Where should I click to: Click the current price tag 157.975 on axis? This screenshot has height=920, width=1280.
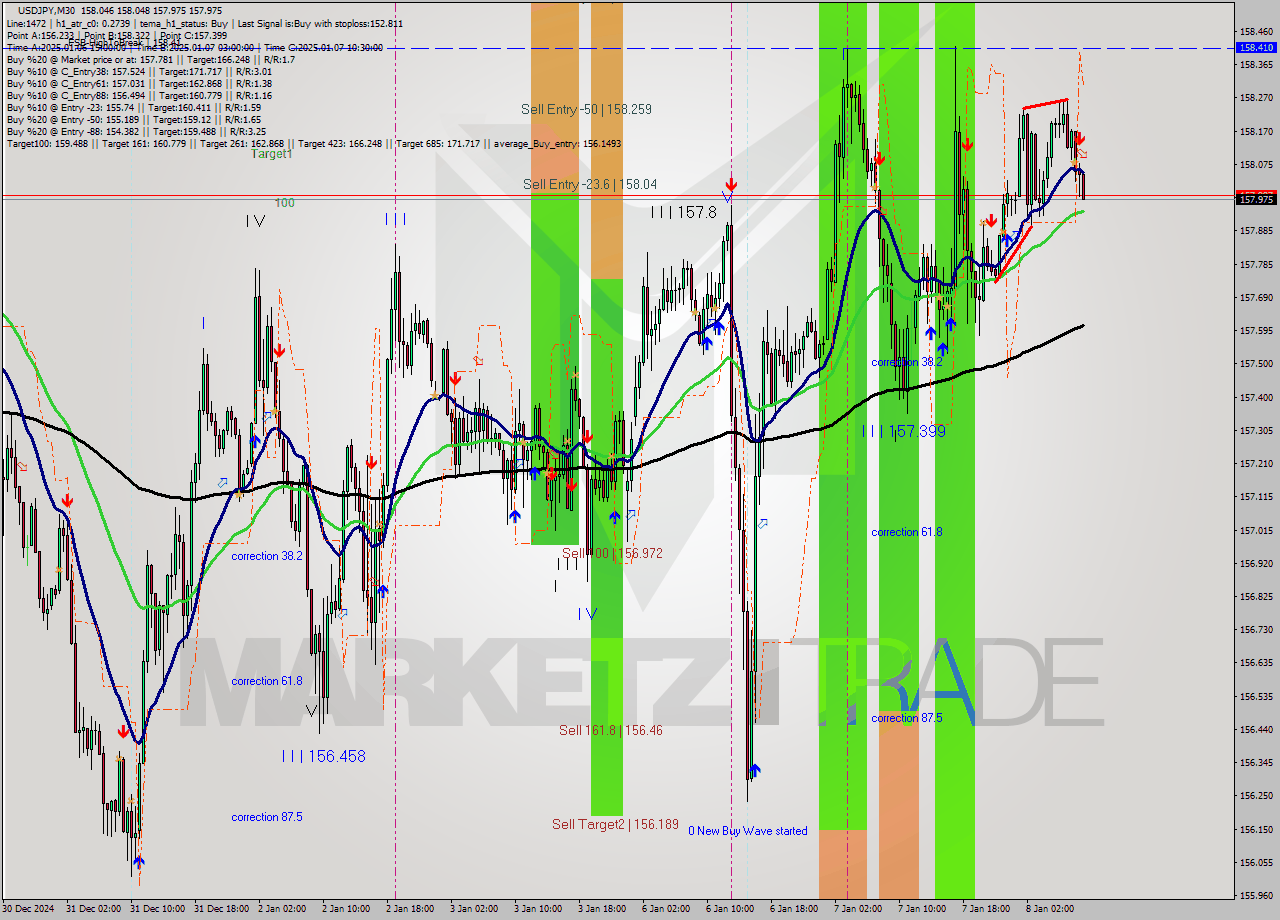[1256, 199]
